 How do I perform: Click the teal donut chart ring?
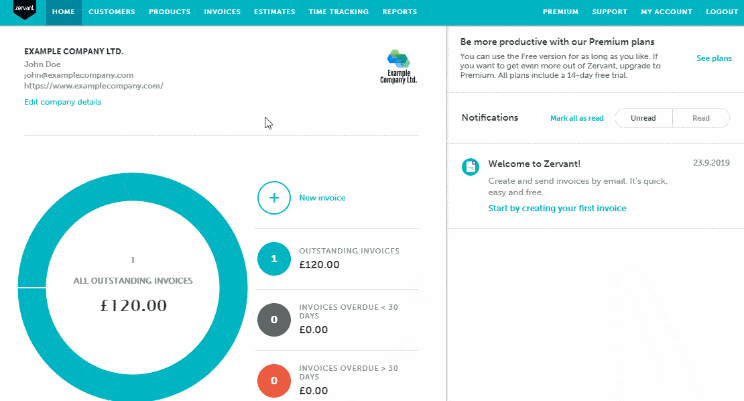coord(132,187)
